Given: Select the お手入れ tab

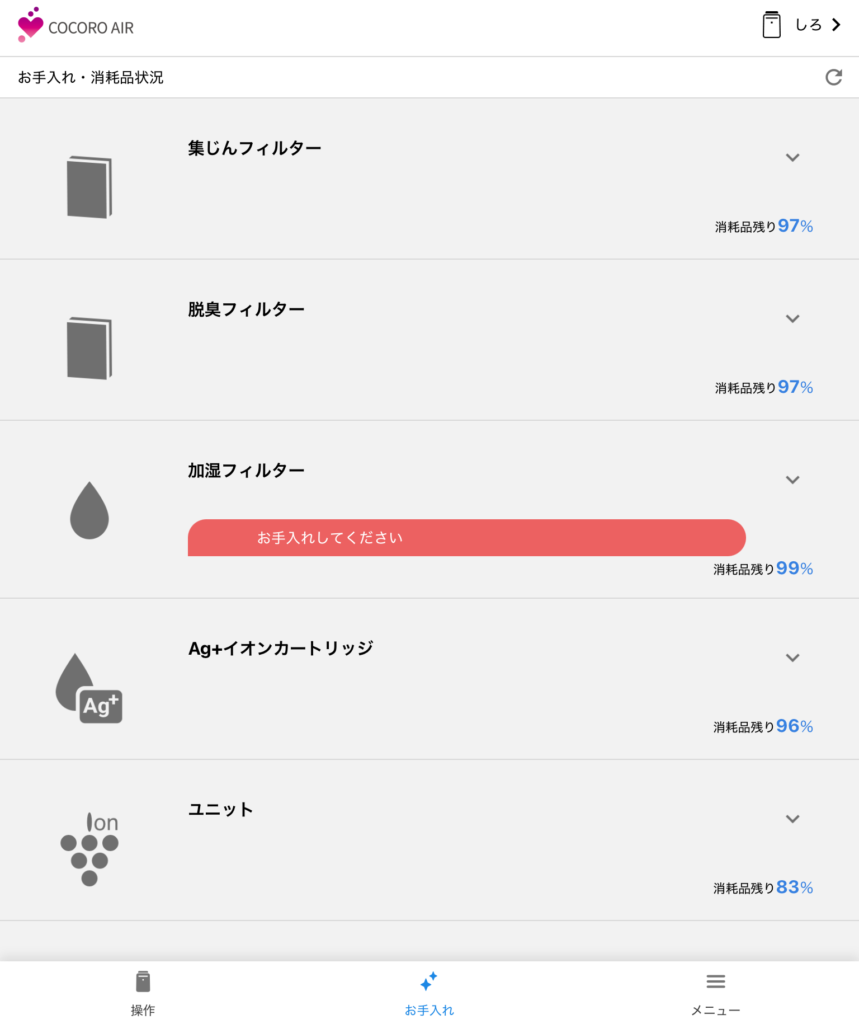Looking at the screenshot, I should (x=429, y=993).
